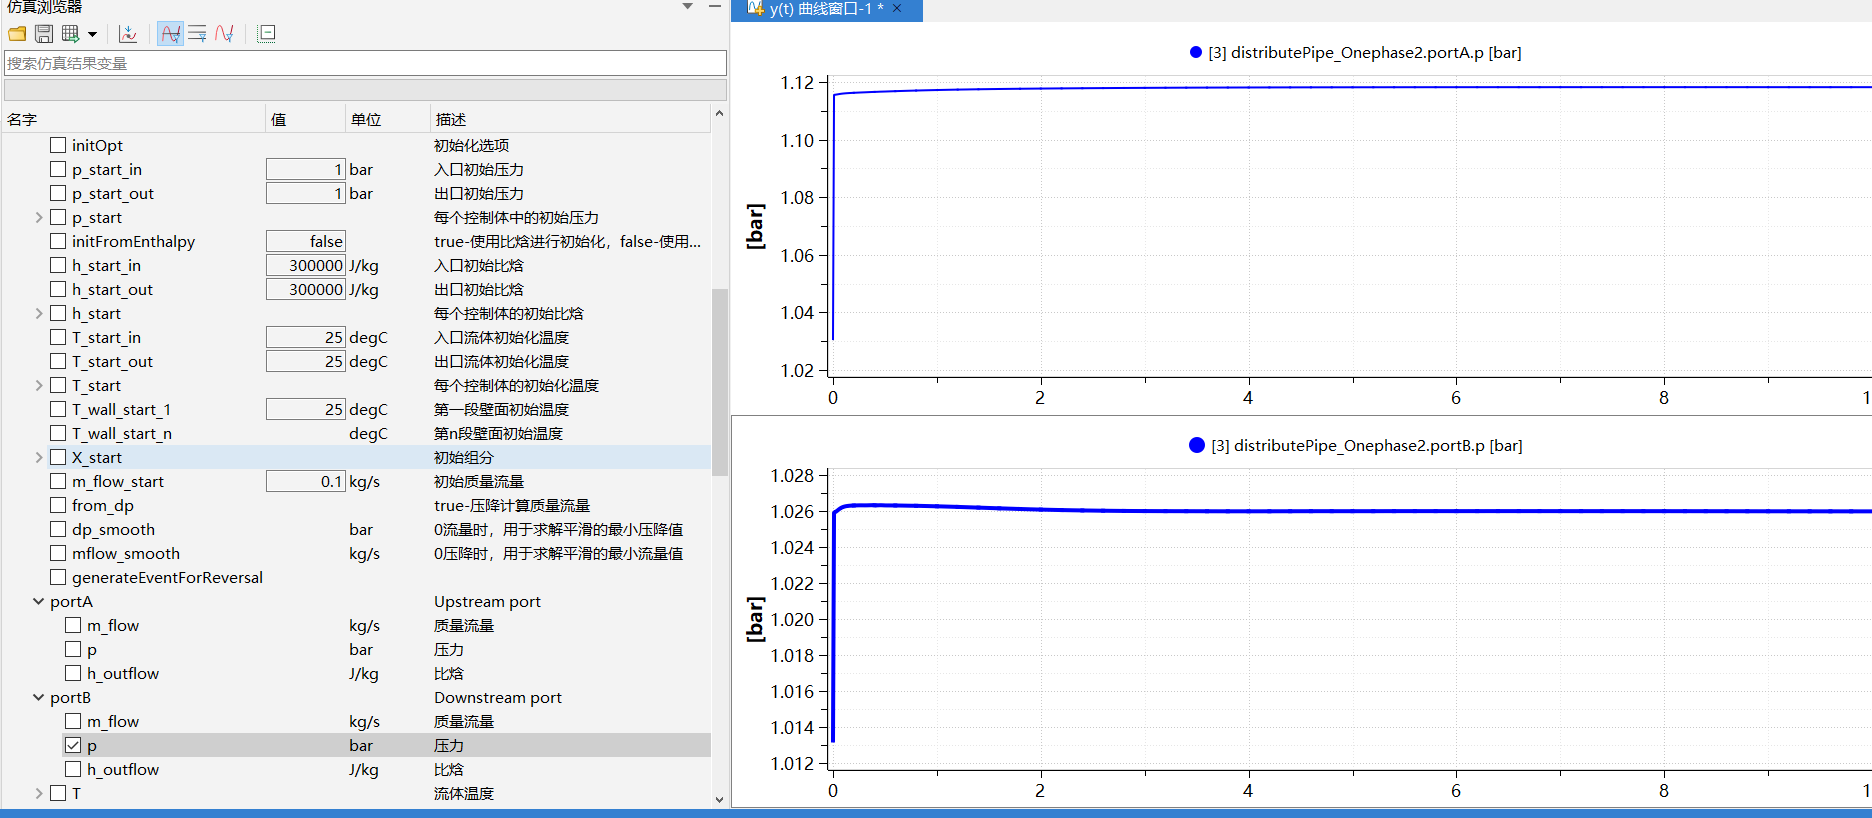Edit the h_start_out value 300000 field
This screenshot has height=818, width=1872.
(306, 289)
